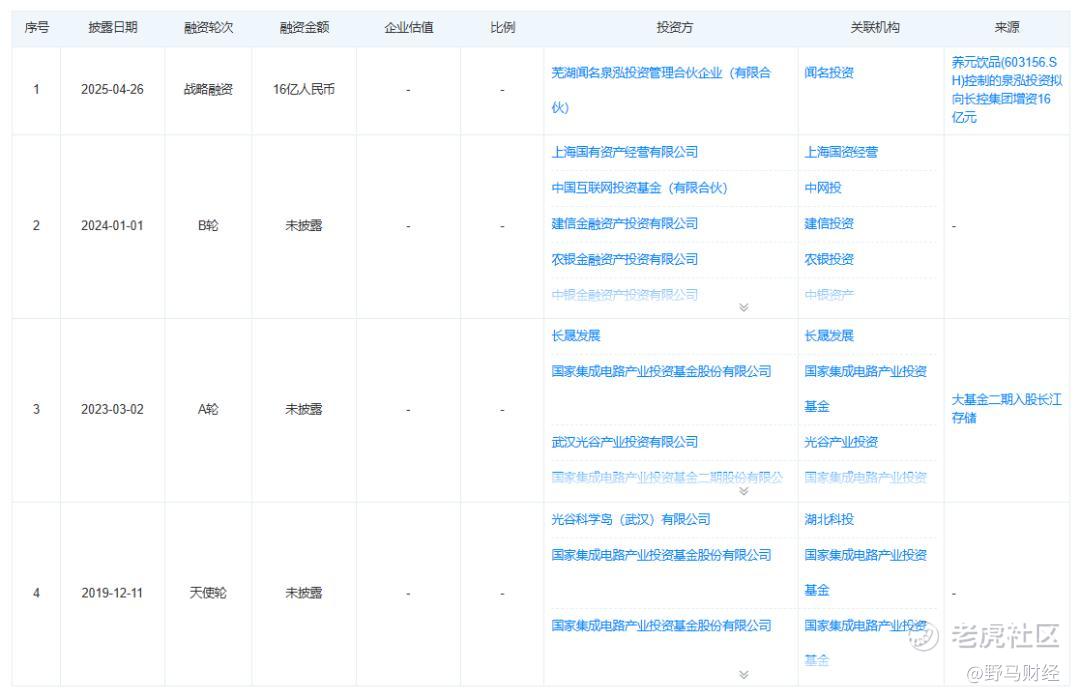The image size is (1080, 698).
Task: Click 长晟发展 in the investor column
Action: click(576, 336)
